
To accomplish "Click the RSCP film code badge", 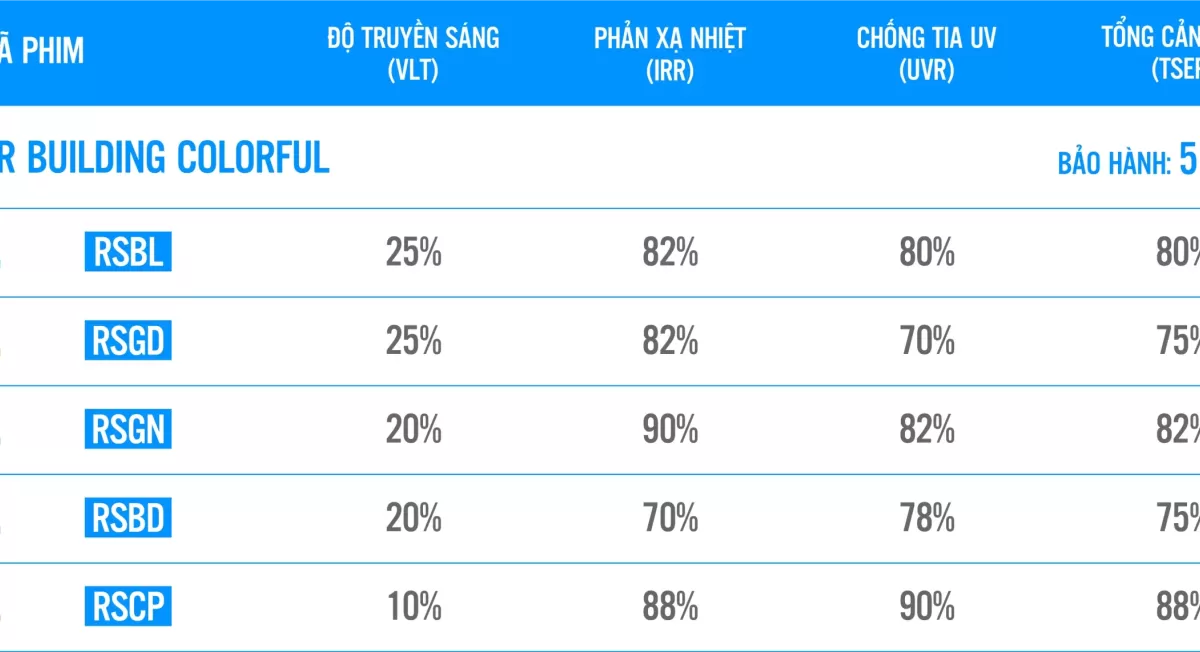I will pyautogui.click(x=128, y=606).
